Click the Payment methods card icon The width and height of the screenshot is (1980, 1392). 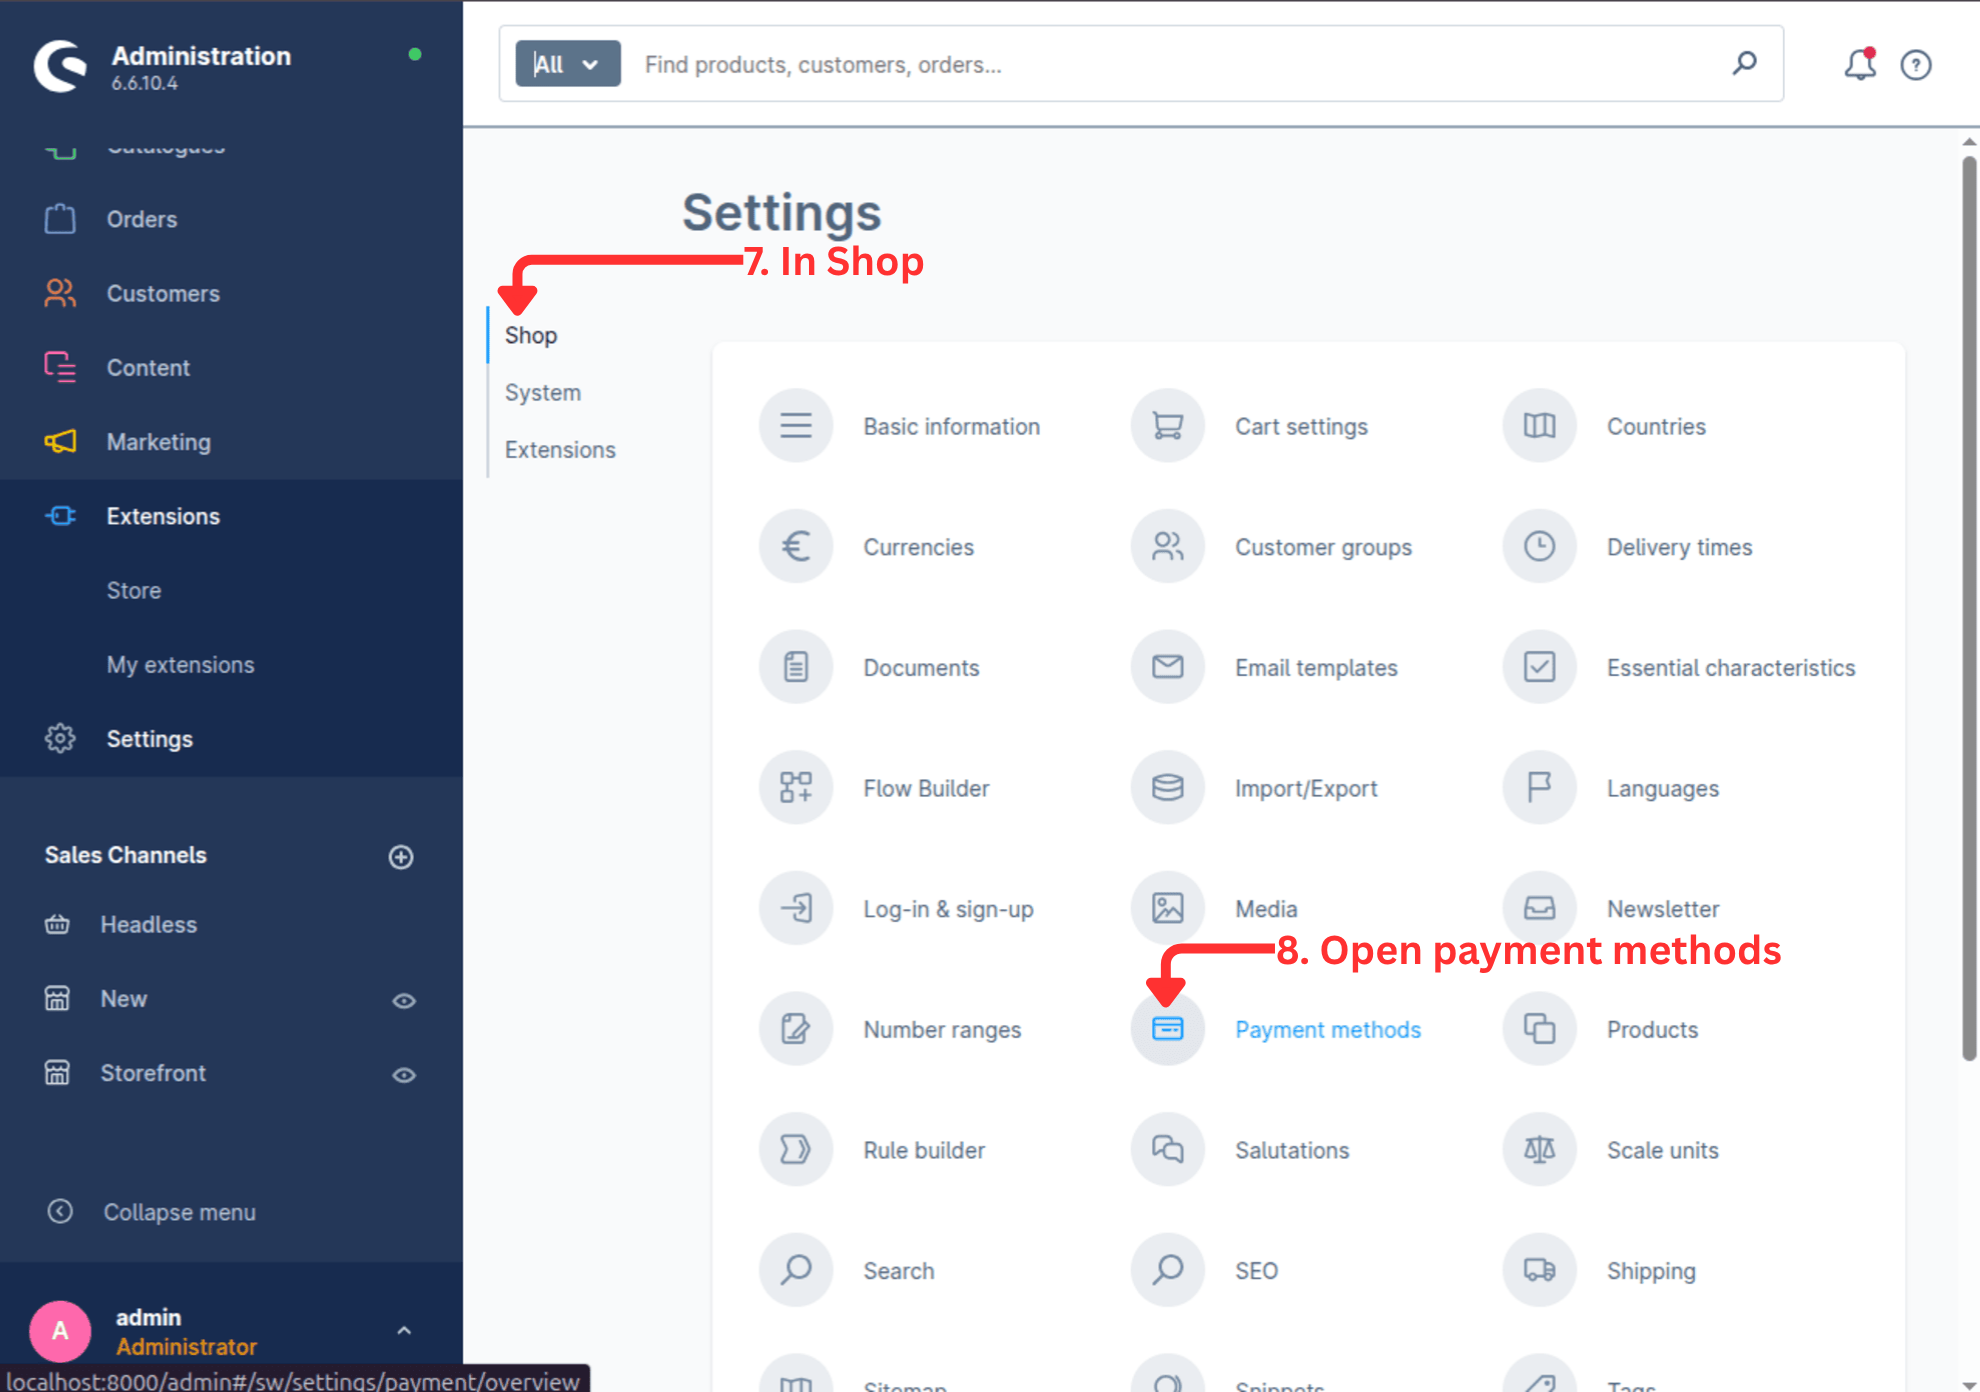[1167, 1029]
